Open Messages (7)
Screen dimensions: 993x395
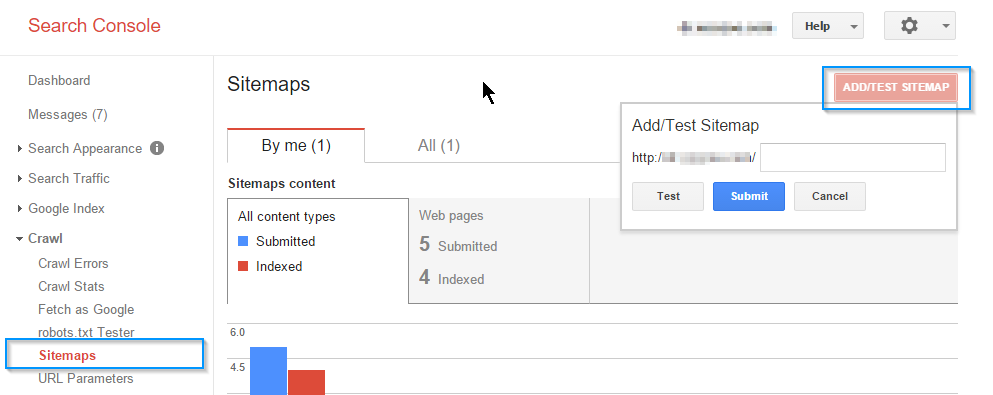pos(68,115)
